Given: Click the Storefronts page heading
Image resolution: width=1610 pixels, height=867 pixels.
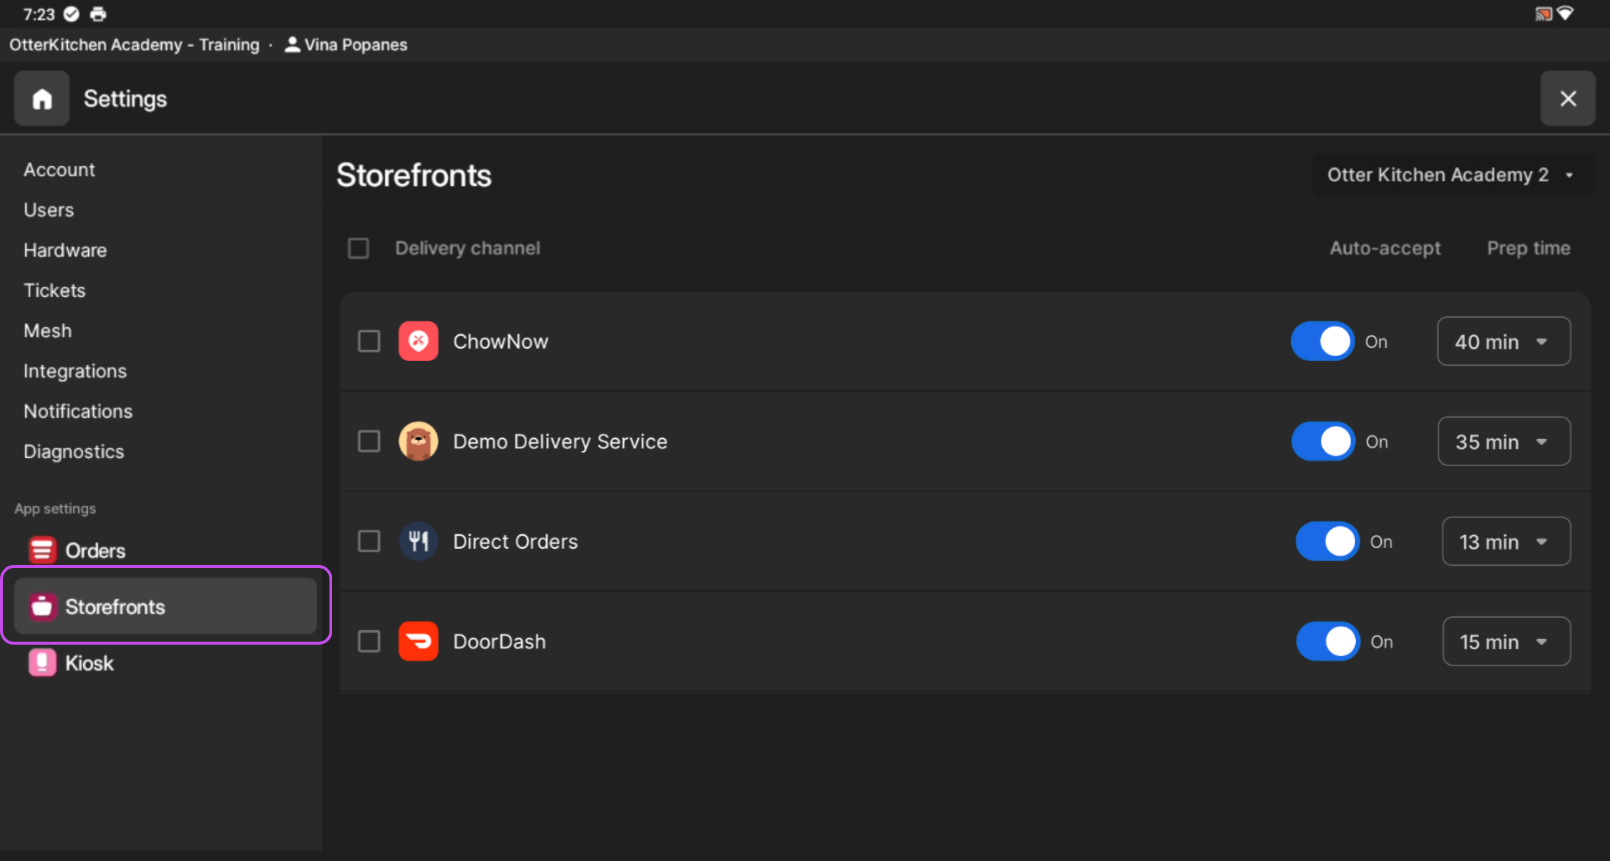Looking at the screenshot, I should pyautogui.click(x=414, y=175).
